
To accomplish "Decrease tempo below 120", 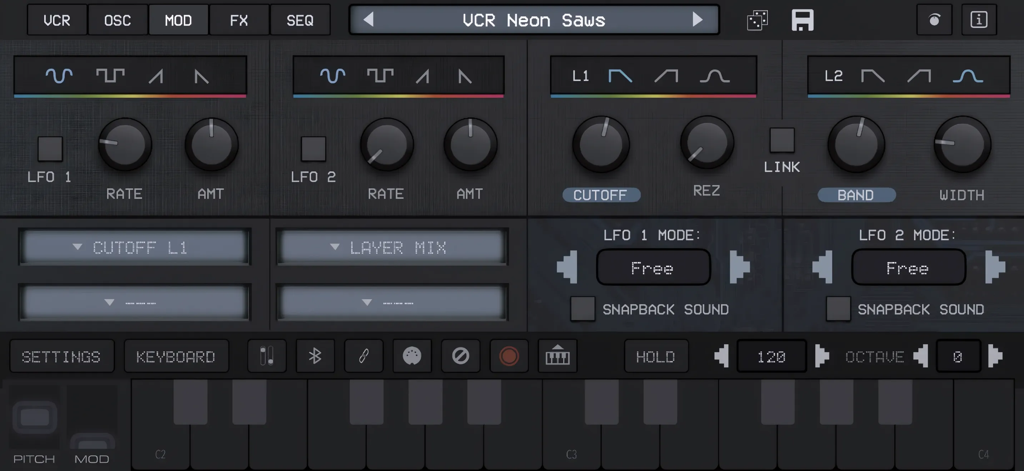I will (722, 357).
